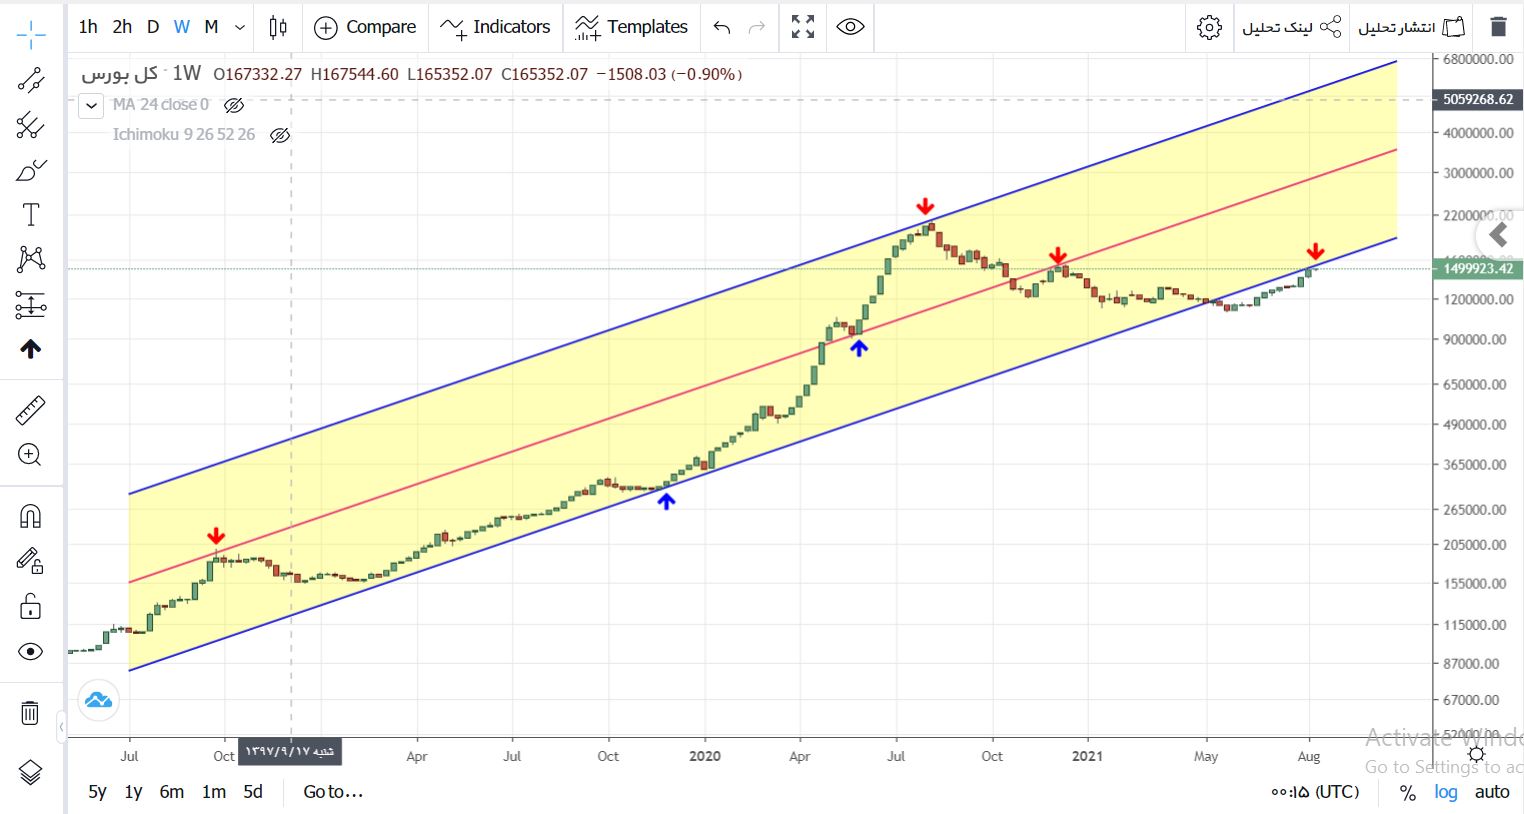Select the Text annotation tool
The width and height of the screenshot is (1524, 814).
(31, 214)
